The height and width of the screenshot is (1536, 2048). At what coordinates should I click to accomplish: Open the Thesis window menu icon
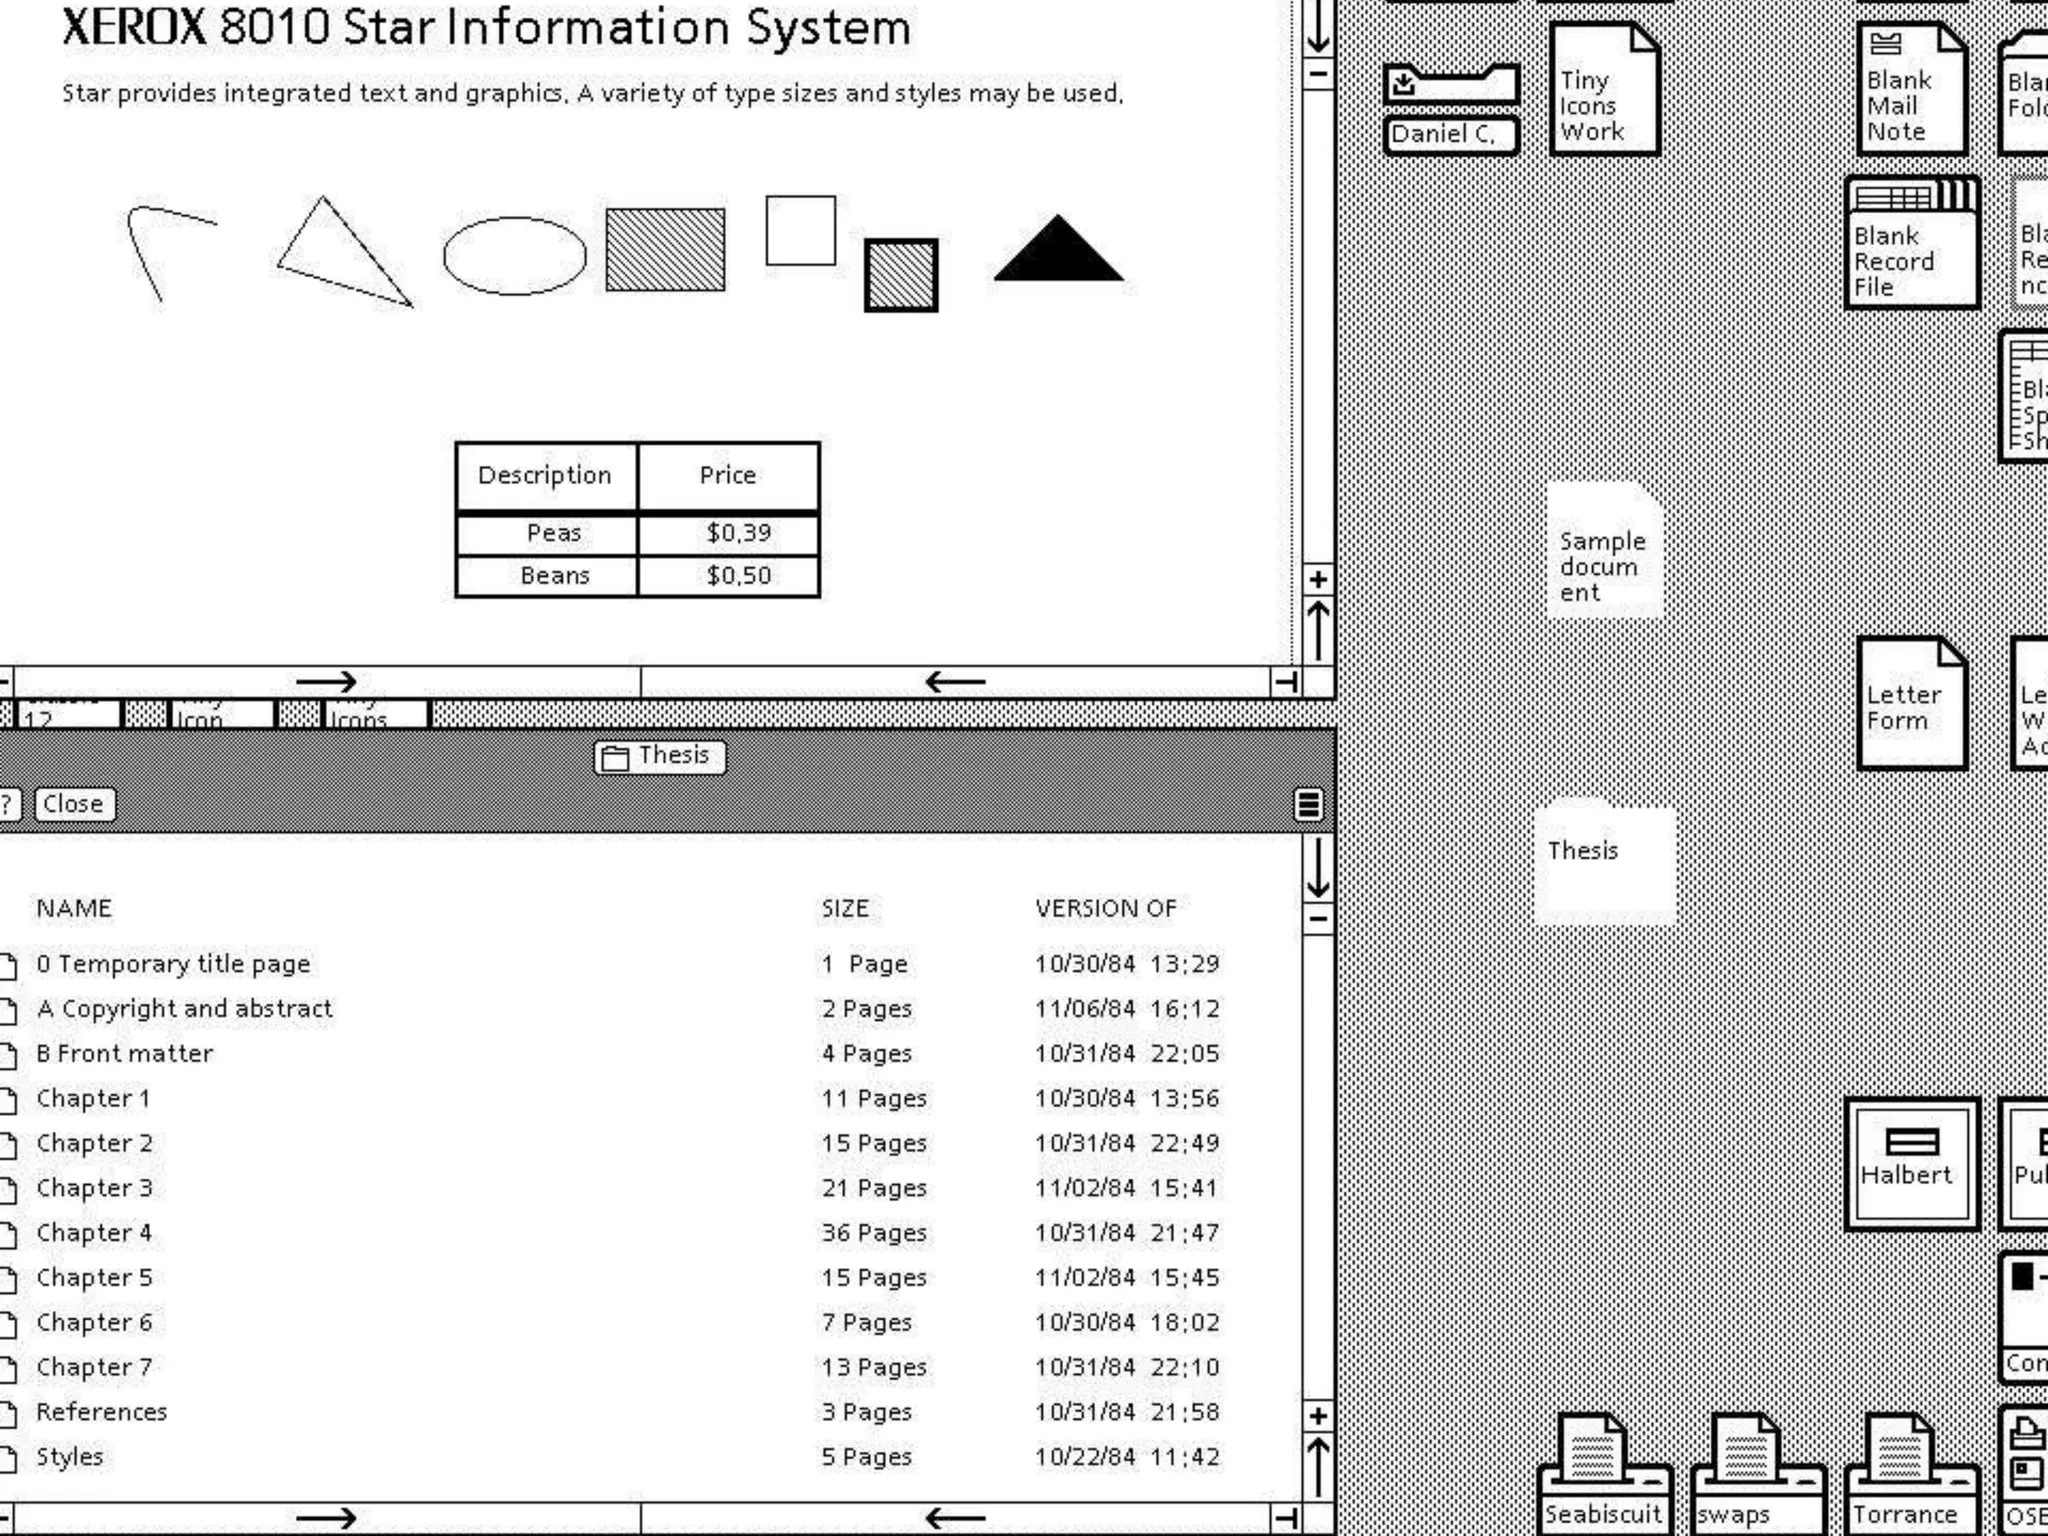pyautogui.click(x=1308, y=804)
